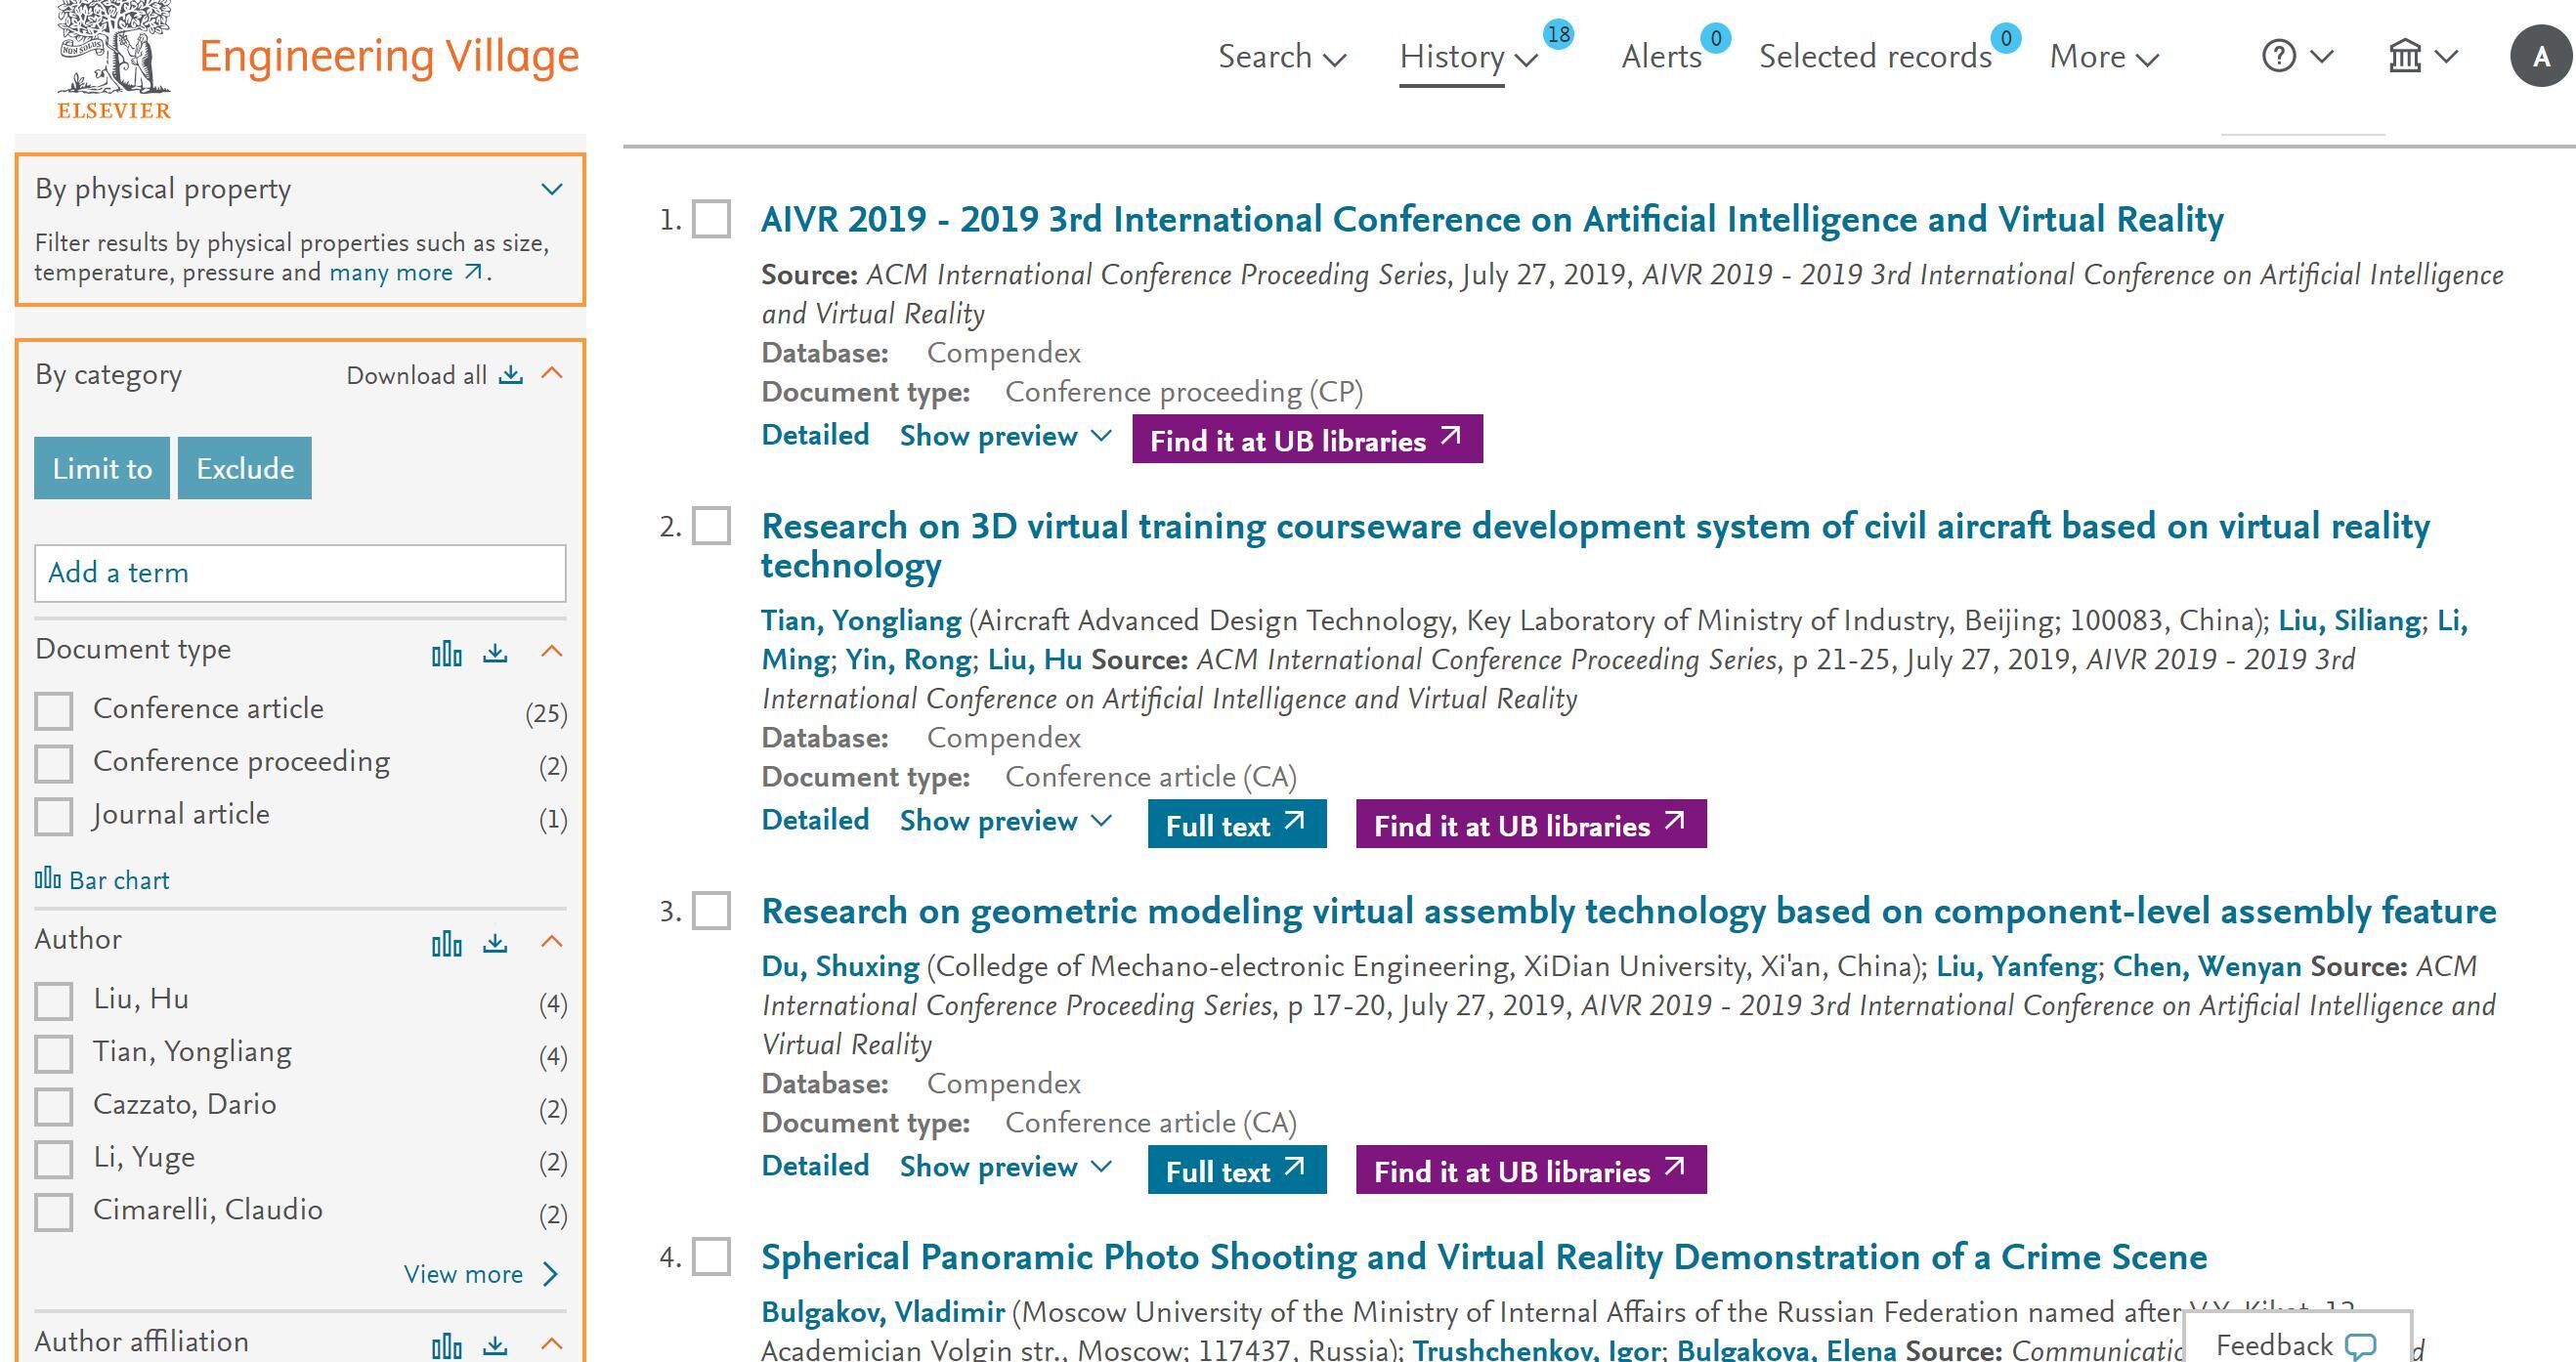The width and height of the screenshot is (2576, 1362).
Task: Click the Selected records count badge
Action: [x=2006, y=38]
